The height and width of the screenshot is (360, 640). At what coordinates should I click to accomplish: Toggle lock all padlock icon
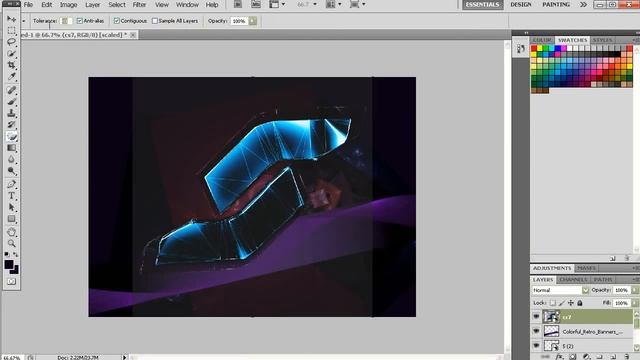point(580,303)
